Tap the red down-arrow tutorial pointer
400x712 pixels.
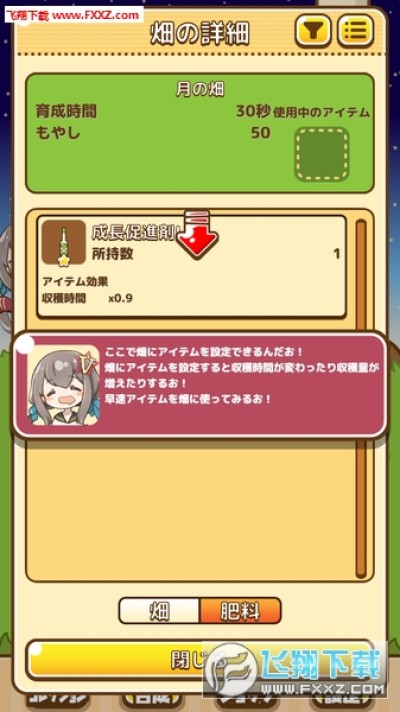click(x=197, y=234)
